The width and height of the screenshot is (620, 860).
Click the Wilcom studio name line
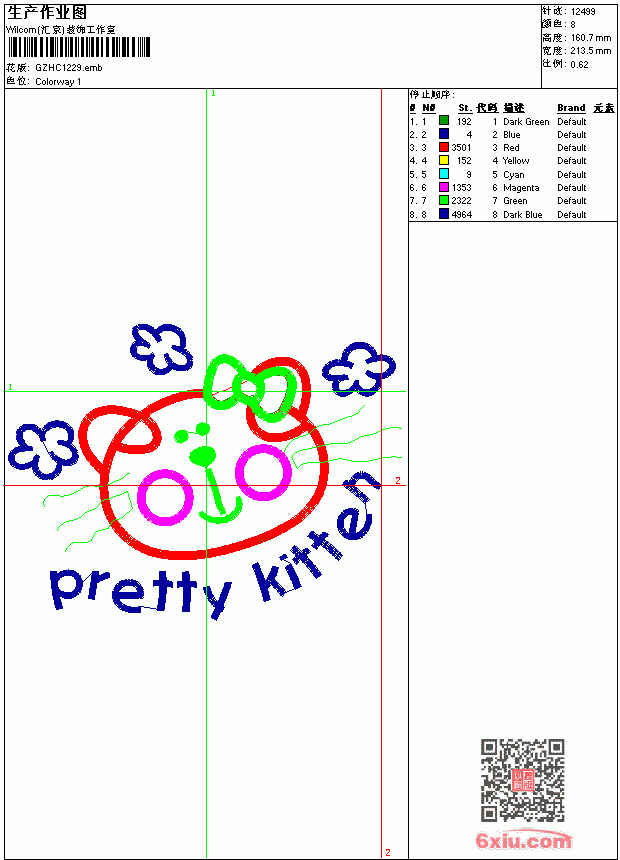click(x=60, y=30)
